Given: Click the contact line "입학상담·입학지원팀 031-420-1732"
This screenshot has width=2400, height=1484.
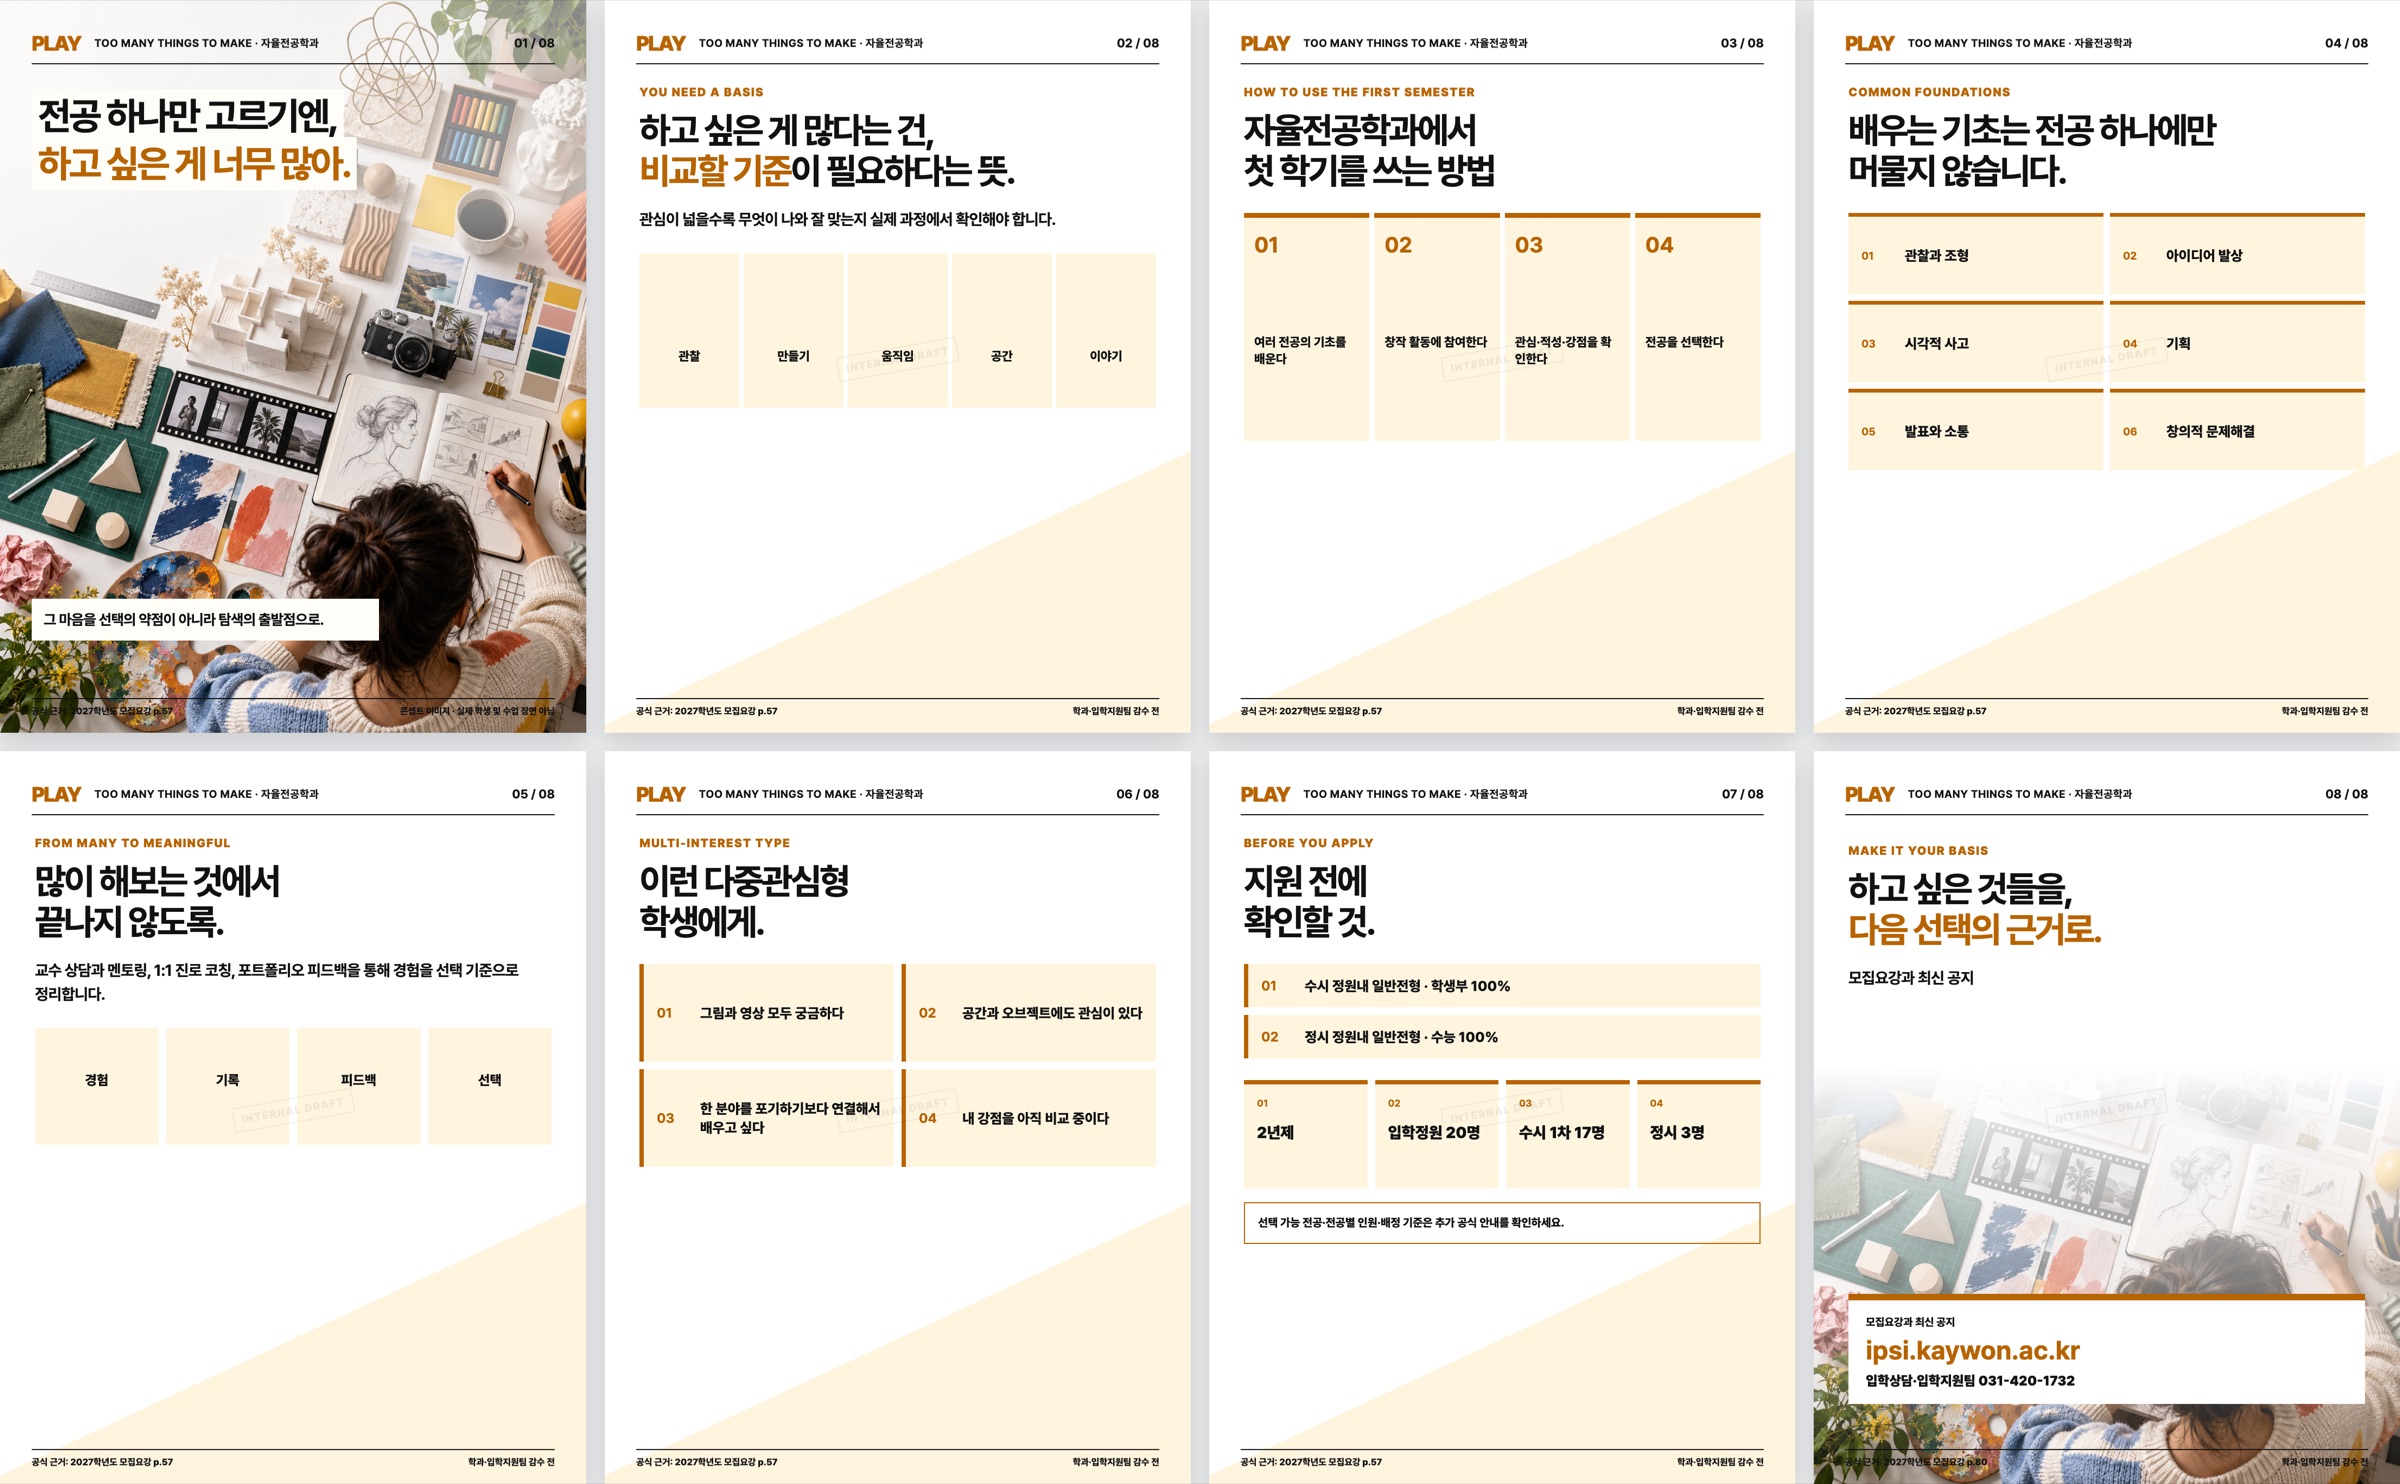Looking at the screenshot, I should 1970,1381.
